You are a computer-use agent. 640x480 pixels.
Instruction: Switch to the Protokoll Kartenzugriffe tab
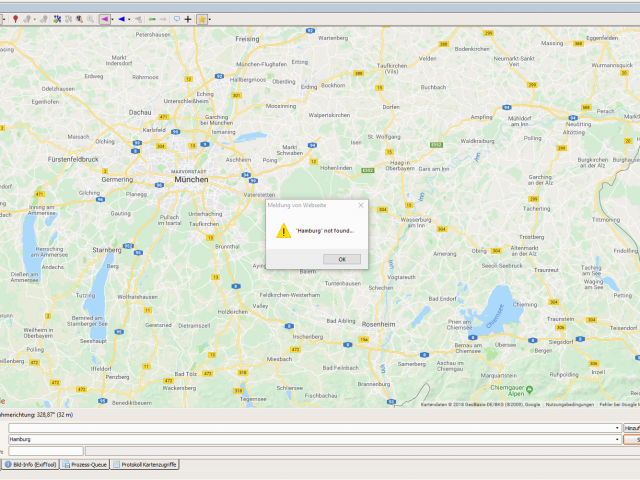pos(145,464)
